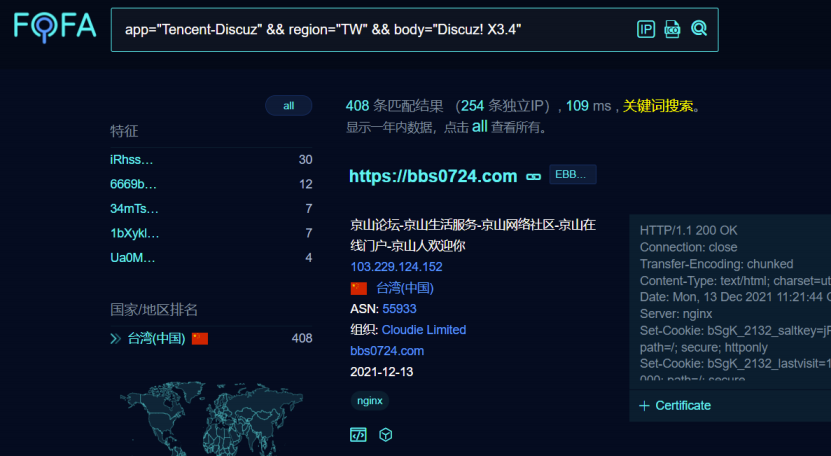The height and width of the screenshot is (456, 831).
Task: Click IP address 103.229.124.152
Action: click(x=396, y=267)
